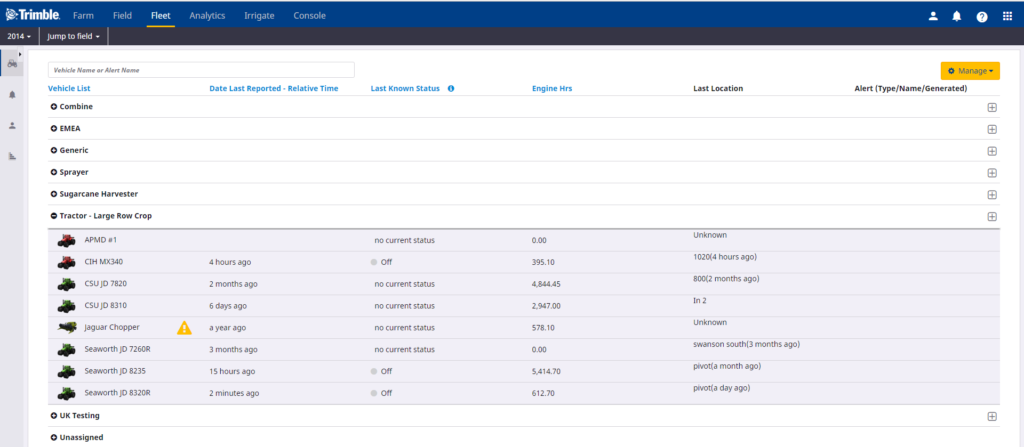Select the alerts bell sidebar icon
1024x447 pixels.
pyautogui.click(x=12, y=95)
